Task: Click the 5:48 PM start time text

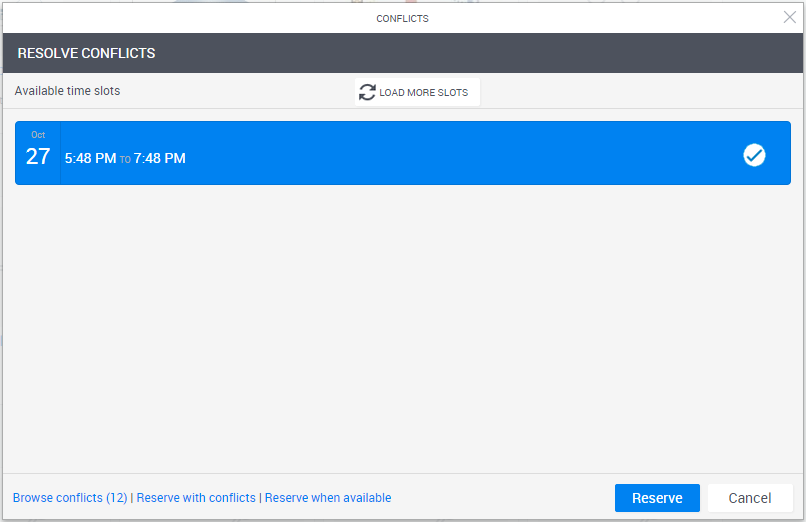Action: pos(90,158)
